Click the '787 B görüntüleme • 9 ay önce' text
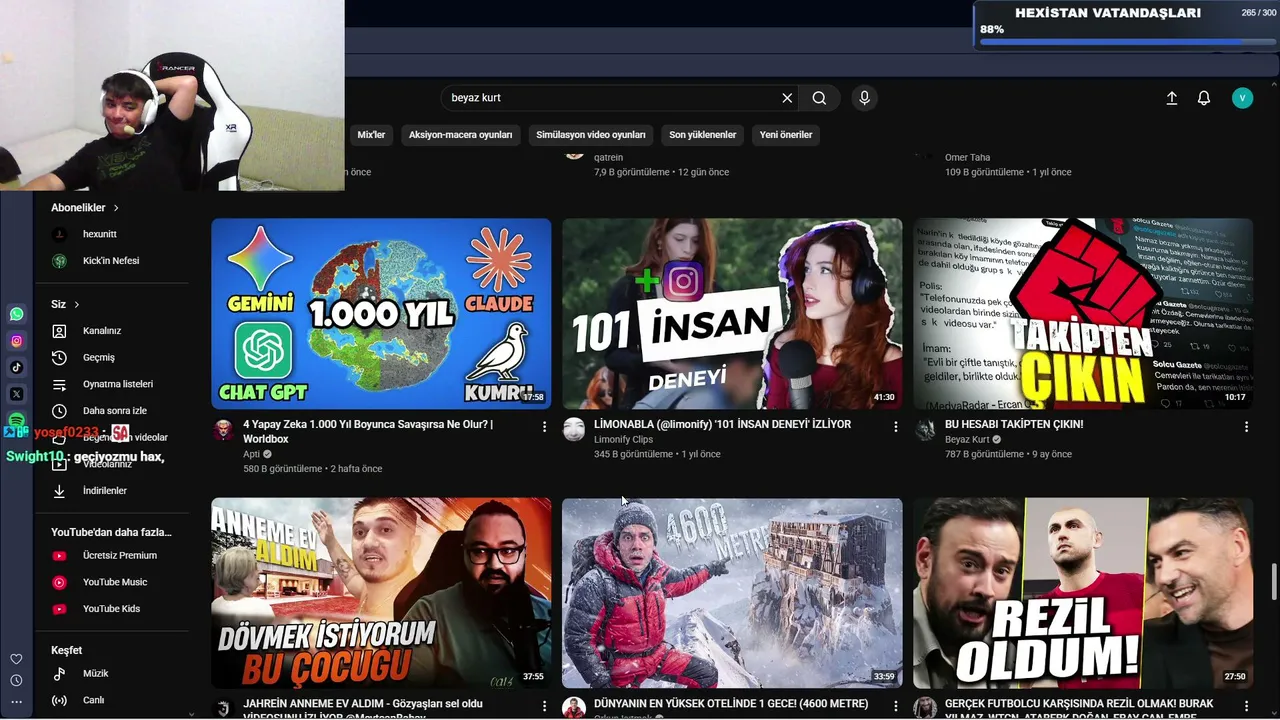This screenshot has width=1280, height=720. click(1008, 454)
